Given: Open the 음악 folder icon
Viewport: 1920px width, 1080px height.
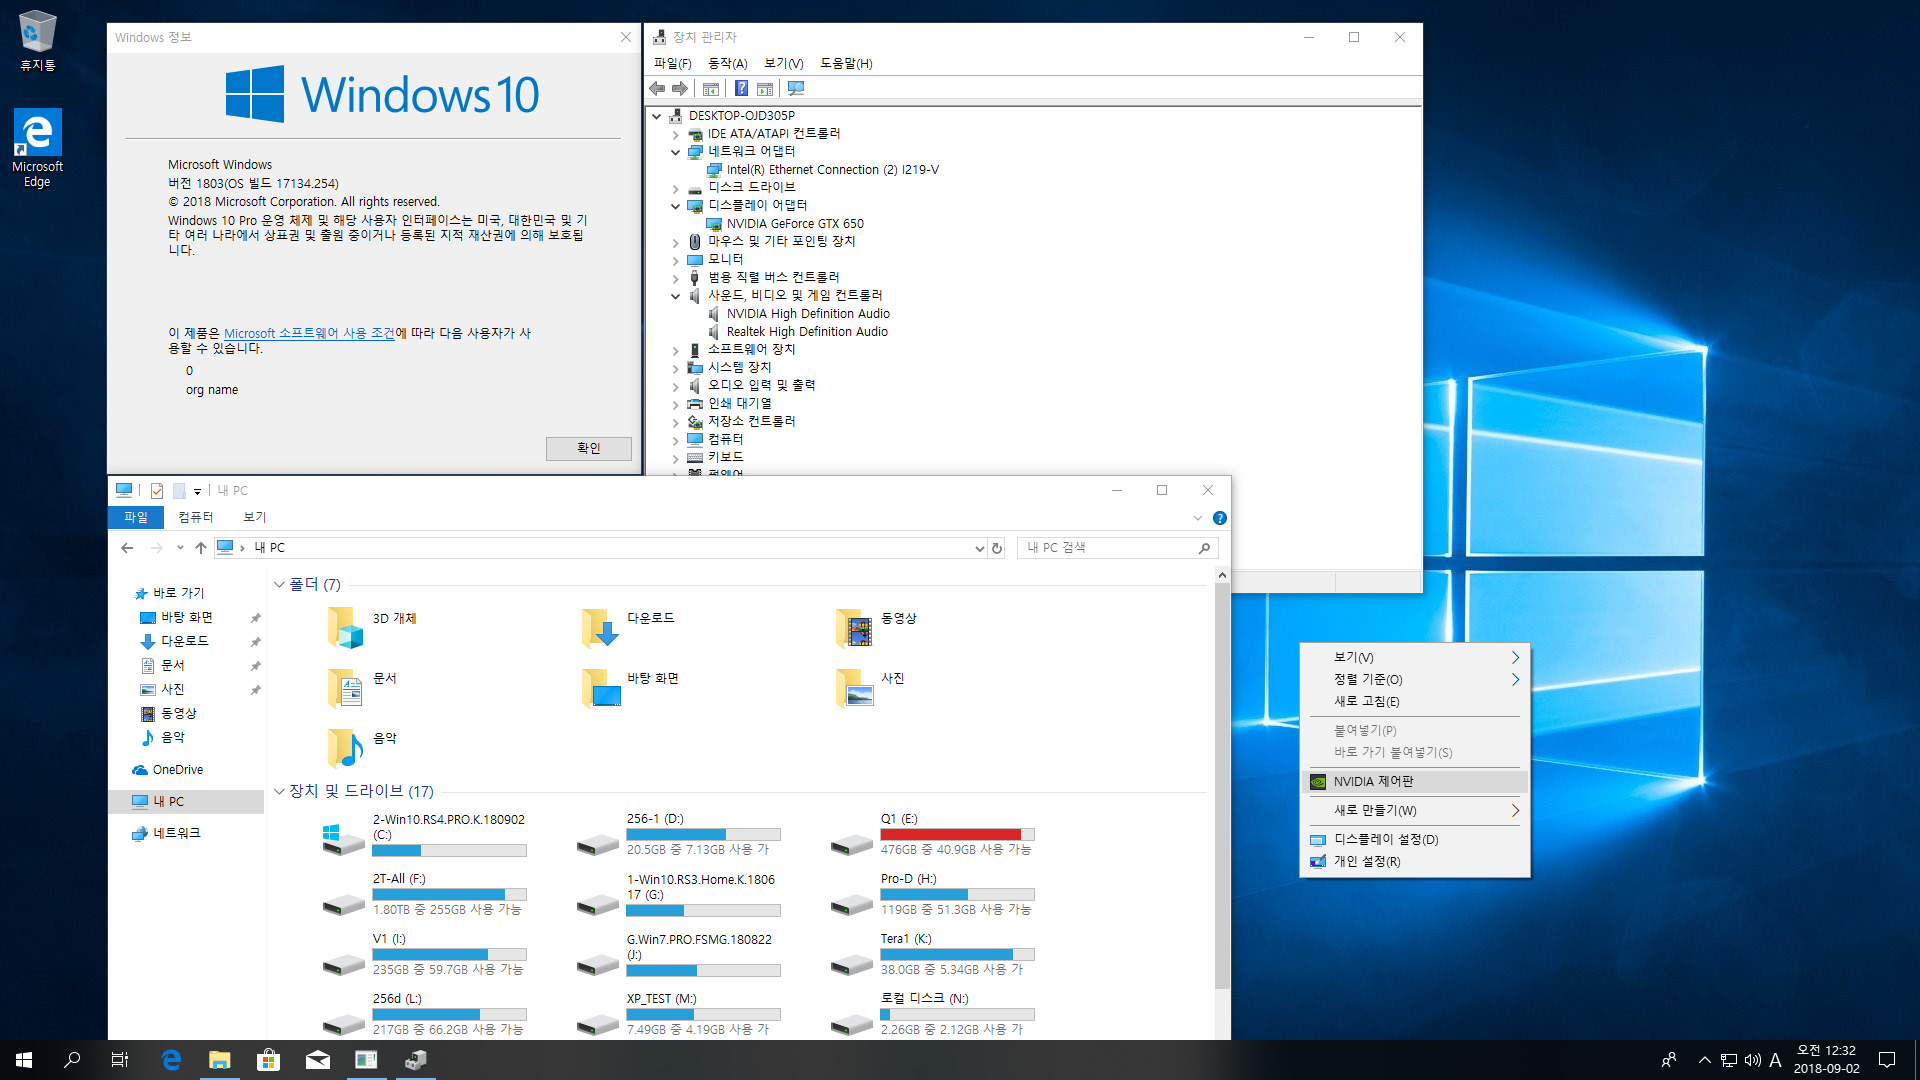Looking at the screenshot, I should (x=346, y=747).
